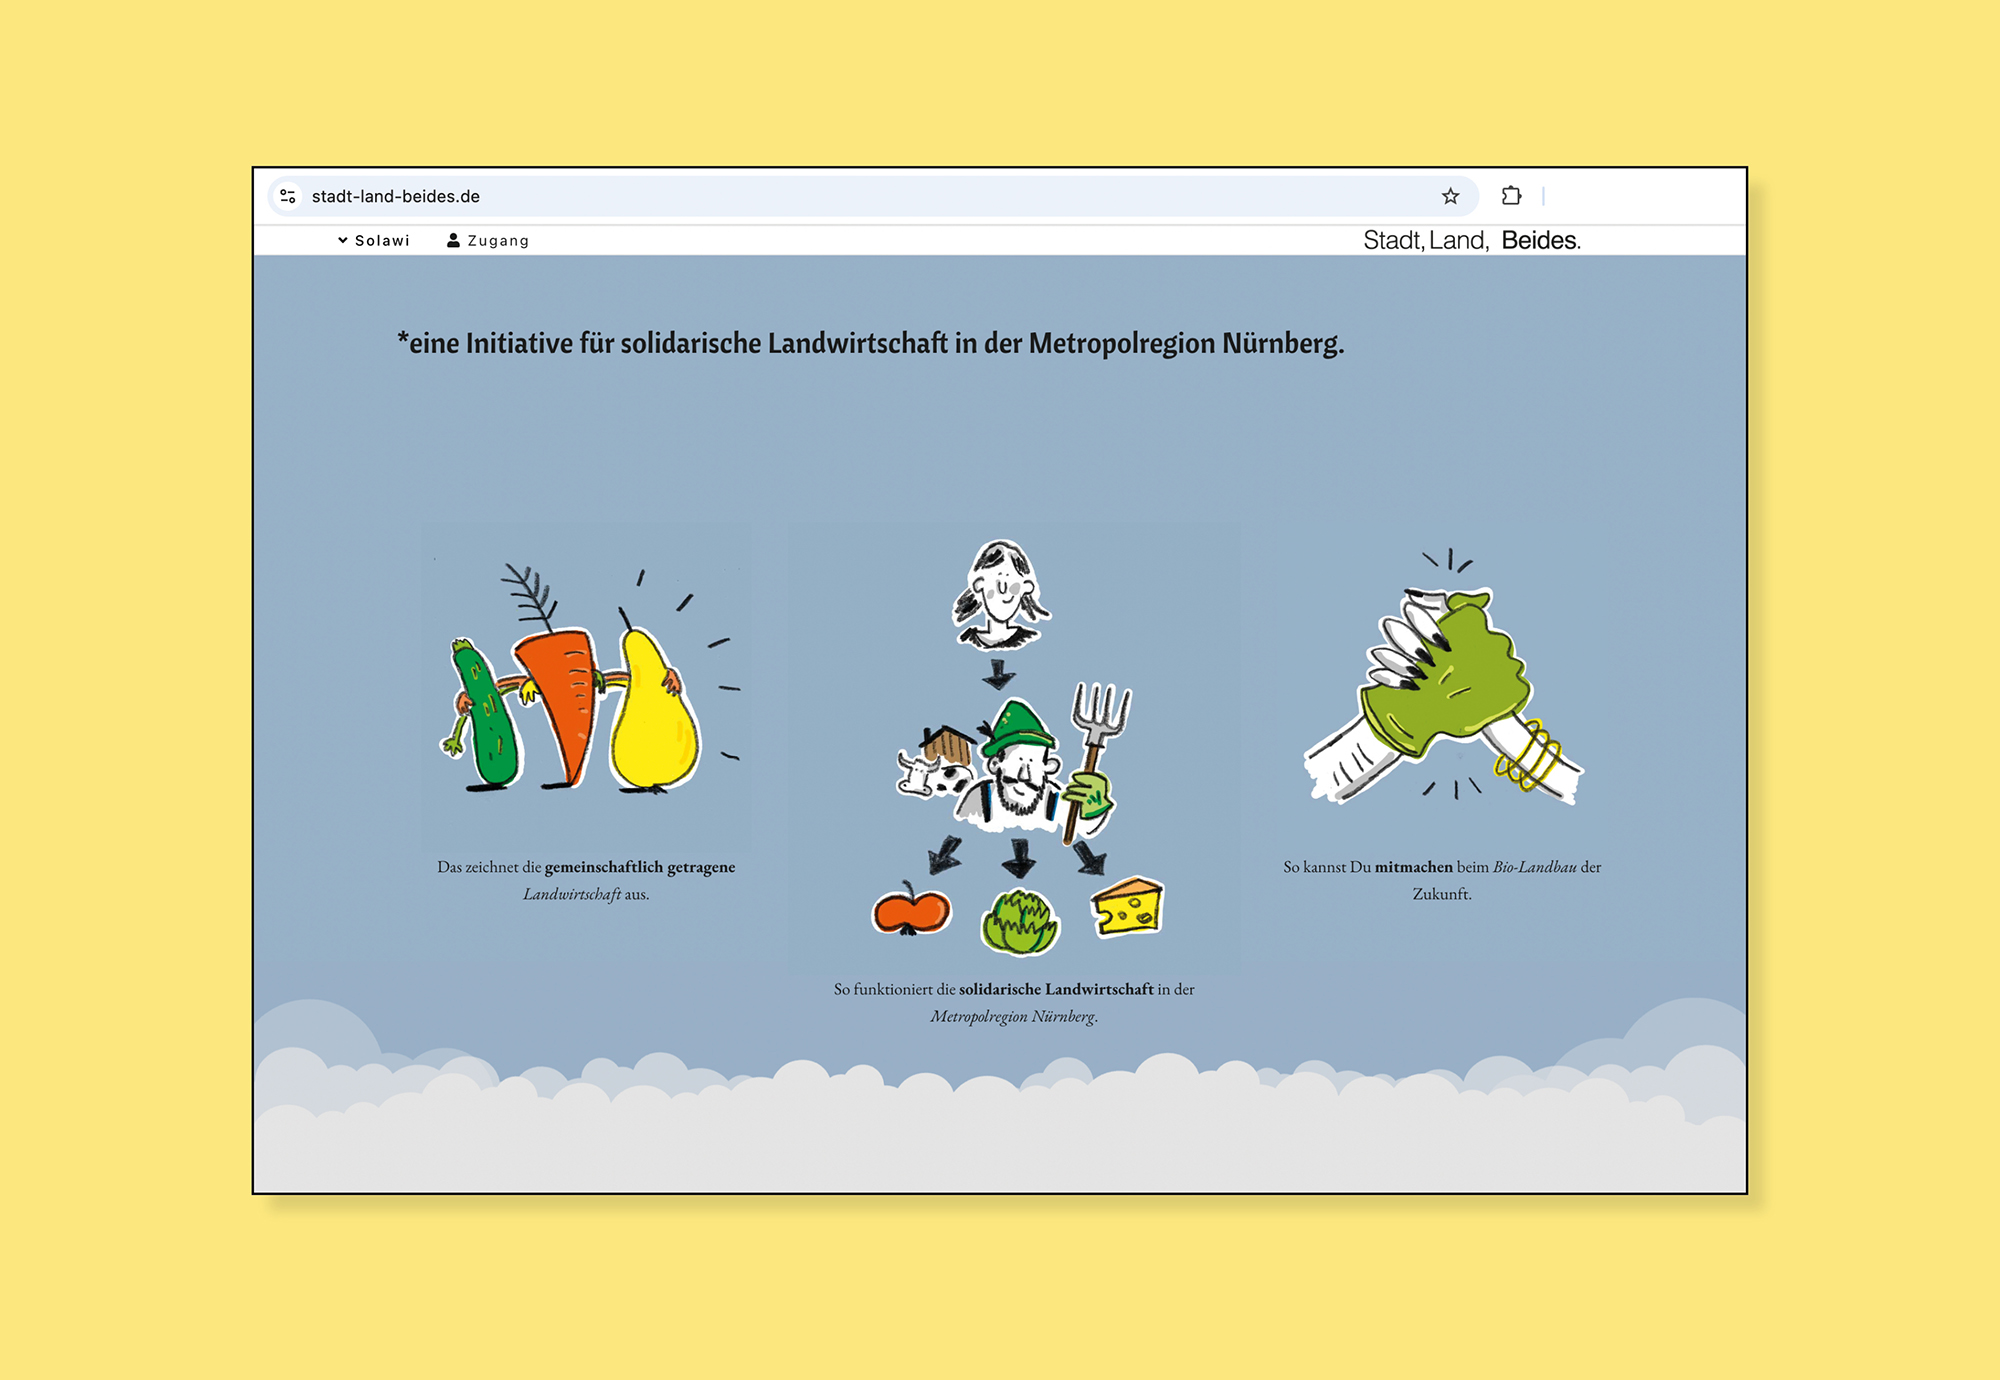Click the bookmark star icon

[1450, 196]
